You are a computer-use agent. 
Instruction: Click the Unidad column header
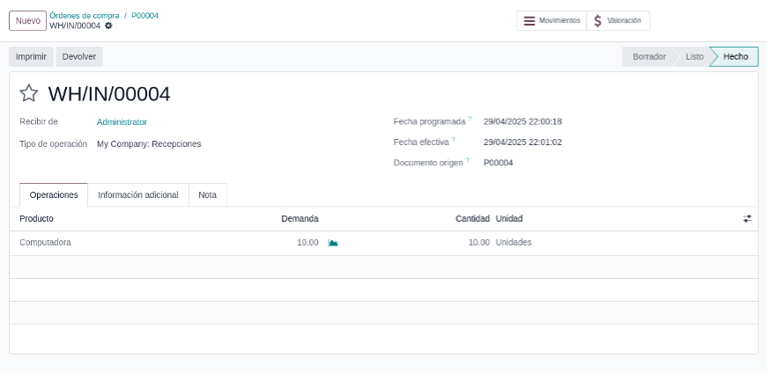click(x=509, y=219)
